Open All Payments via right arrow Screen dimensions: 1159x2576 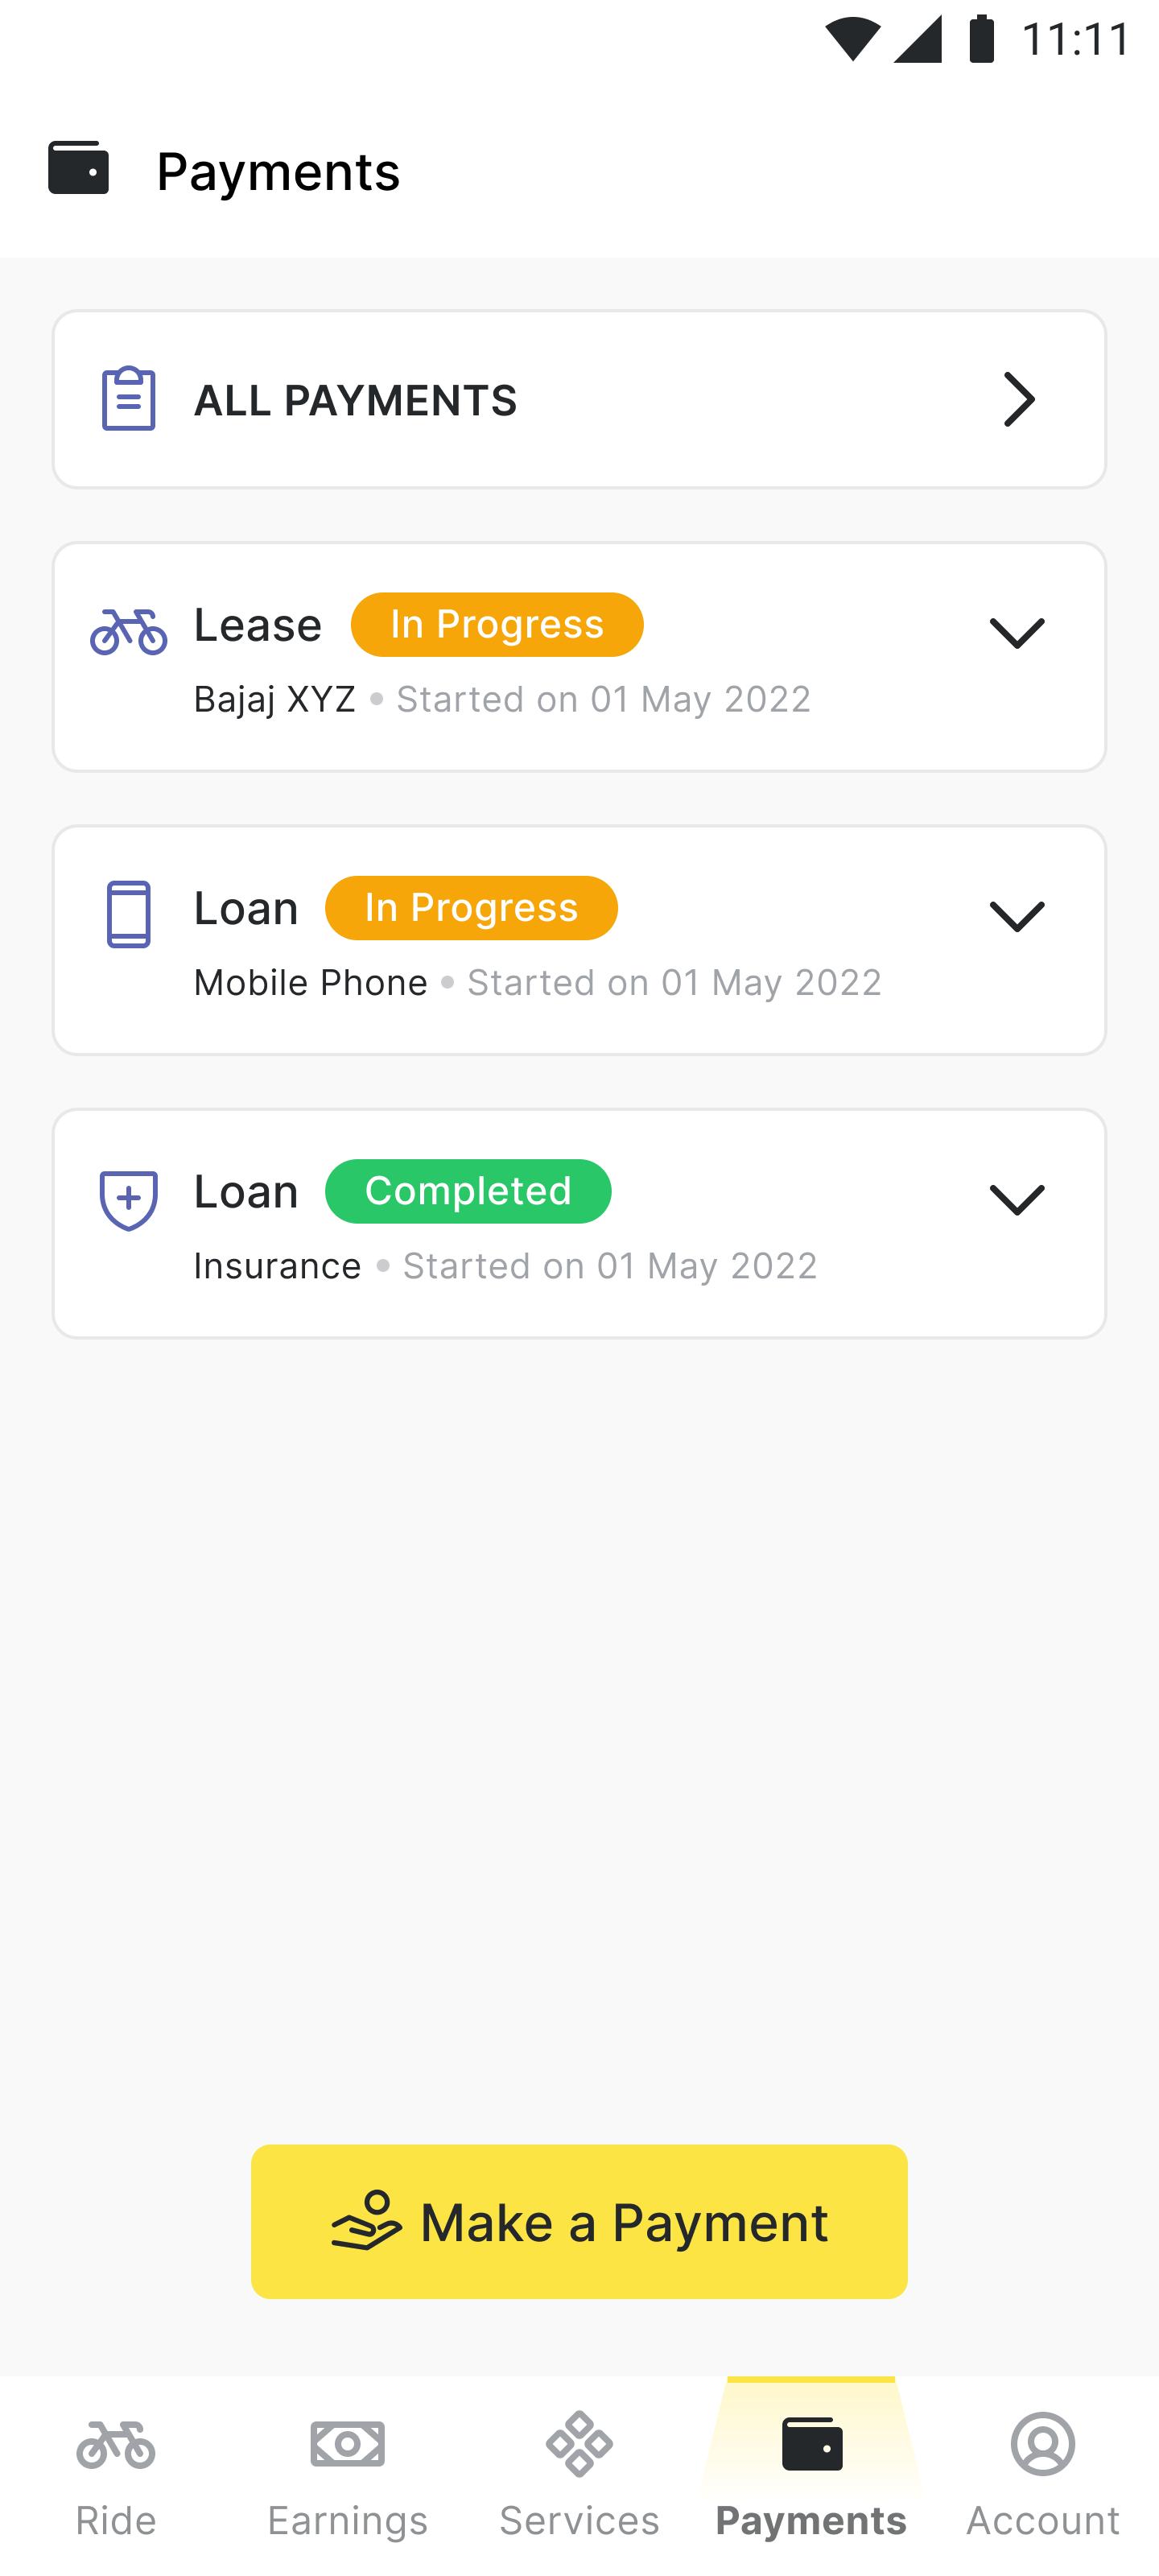[x=1019, y=399]
